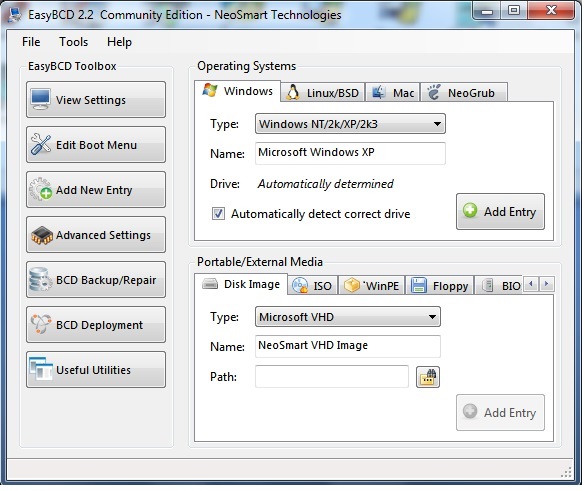
Task: Expand the Microsoft VHD type dropdown
Action: click(347, 317)
